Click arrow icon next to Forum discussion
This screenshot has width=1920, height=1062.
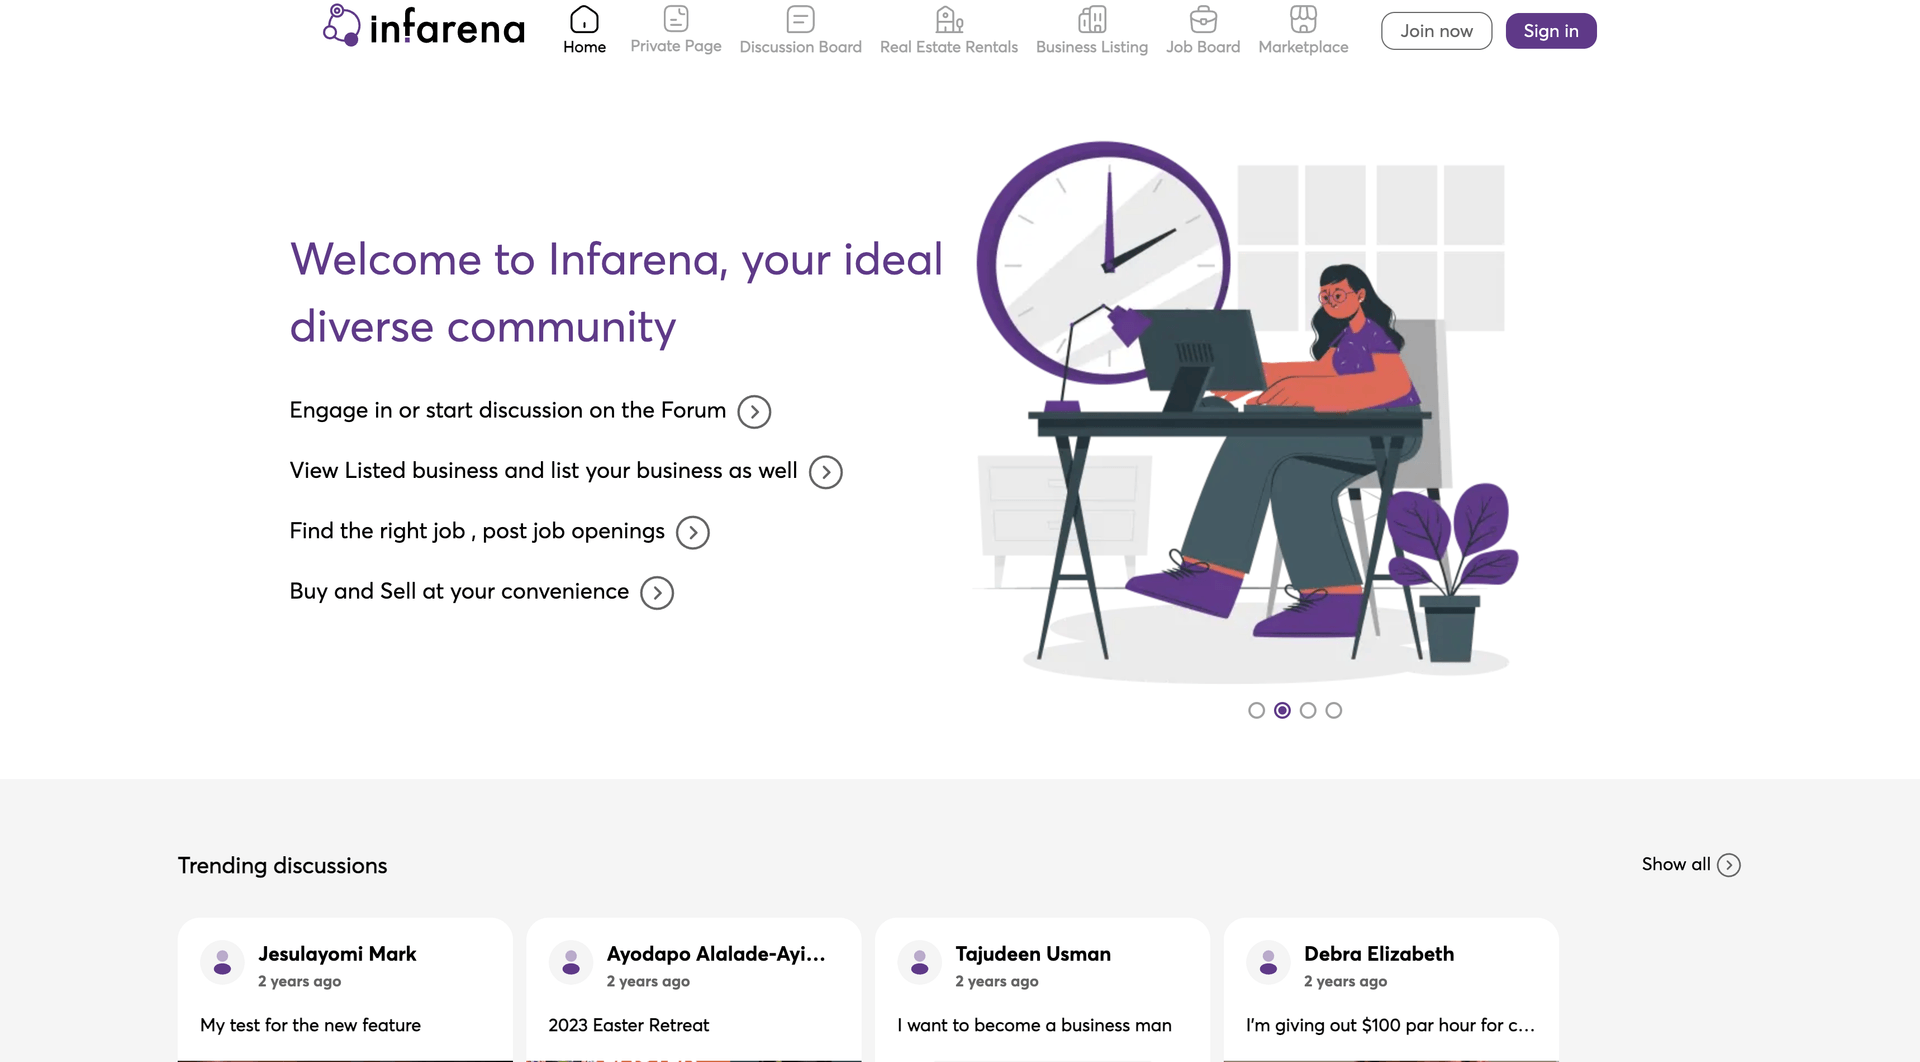tap(754, 412)
